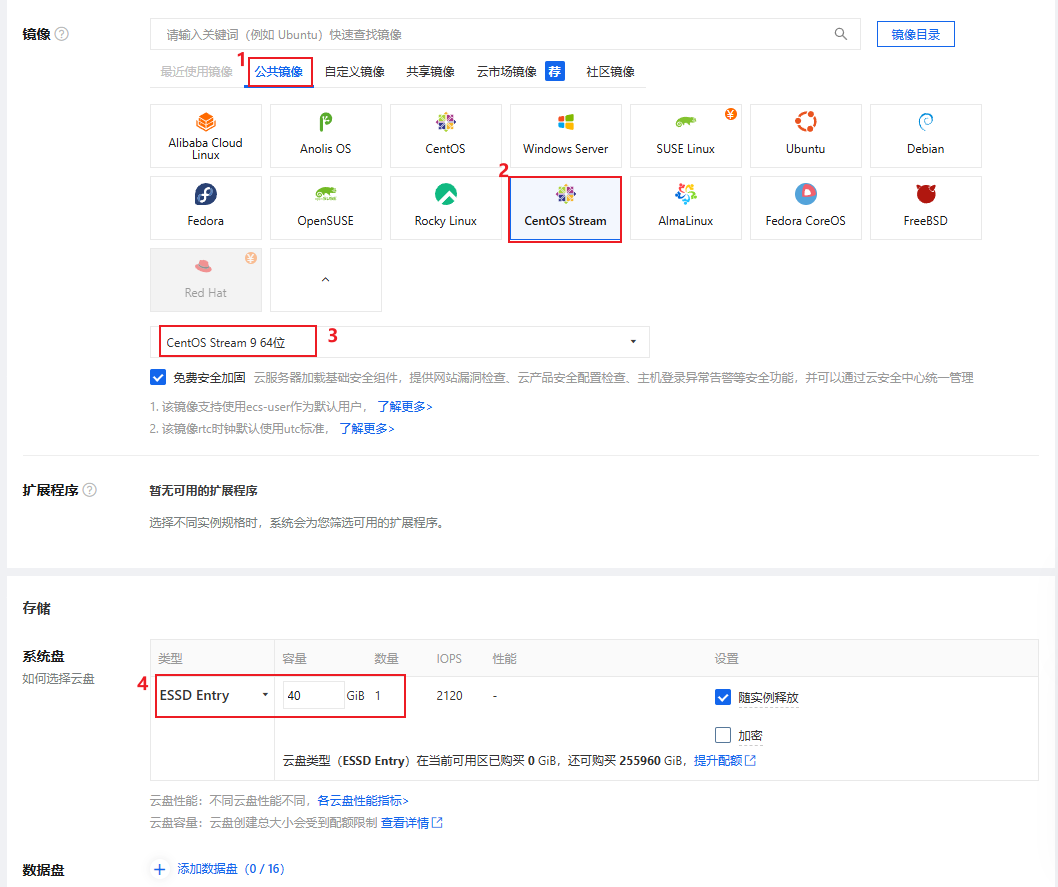The image size is (1058, 887).
Task: Click the IOPS value 2120
Action: [x=449, y=695]
